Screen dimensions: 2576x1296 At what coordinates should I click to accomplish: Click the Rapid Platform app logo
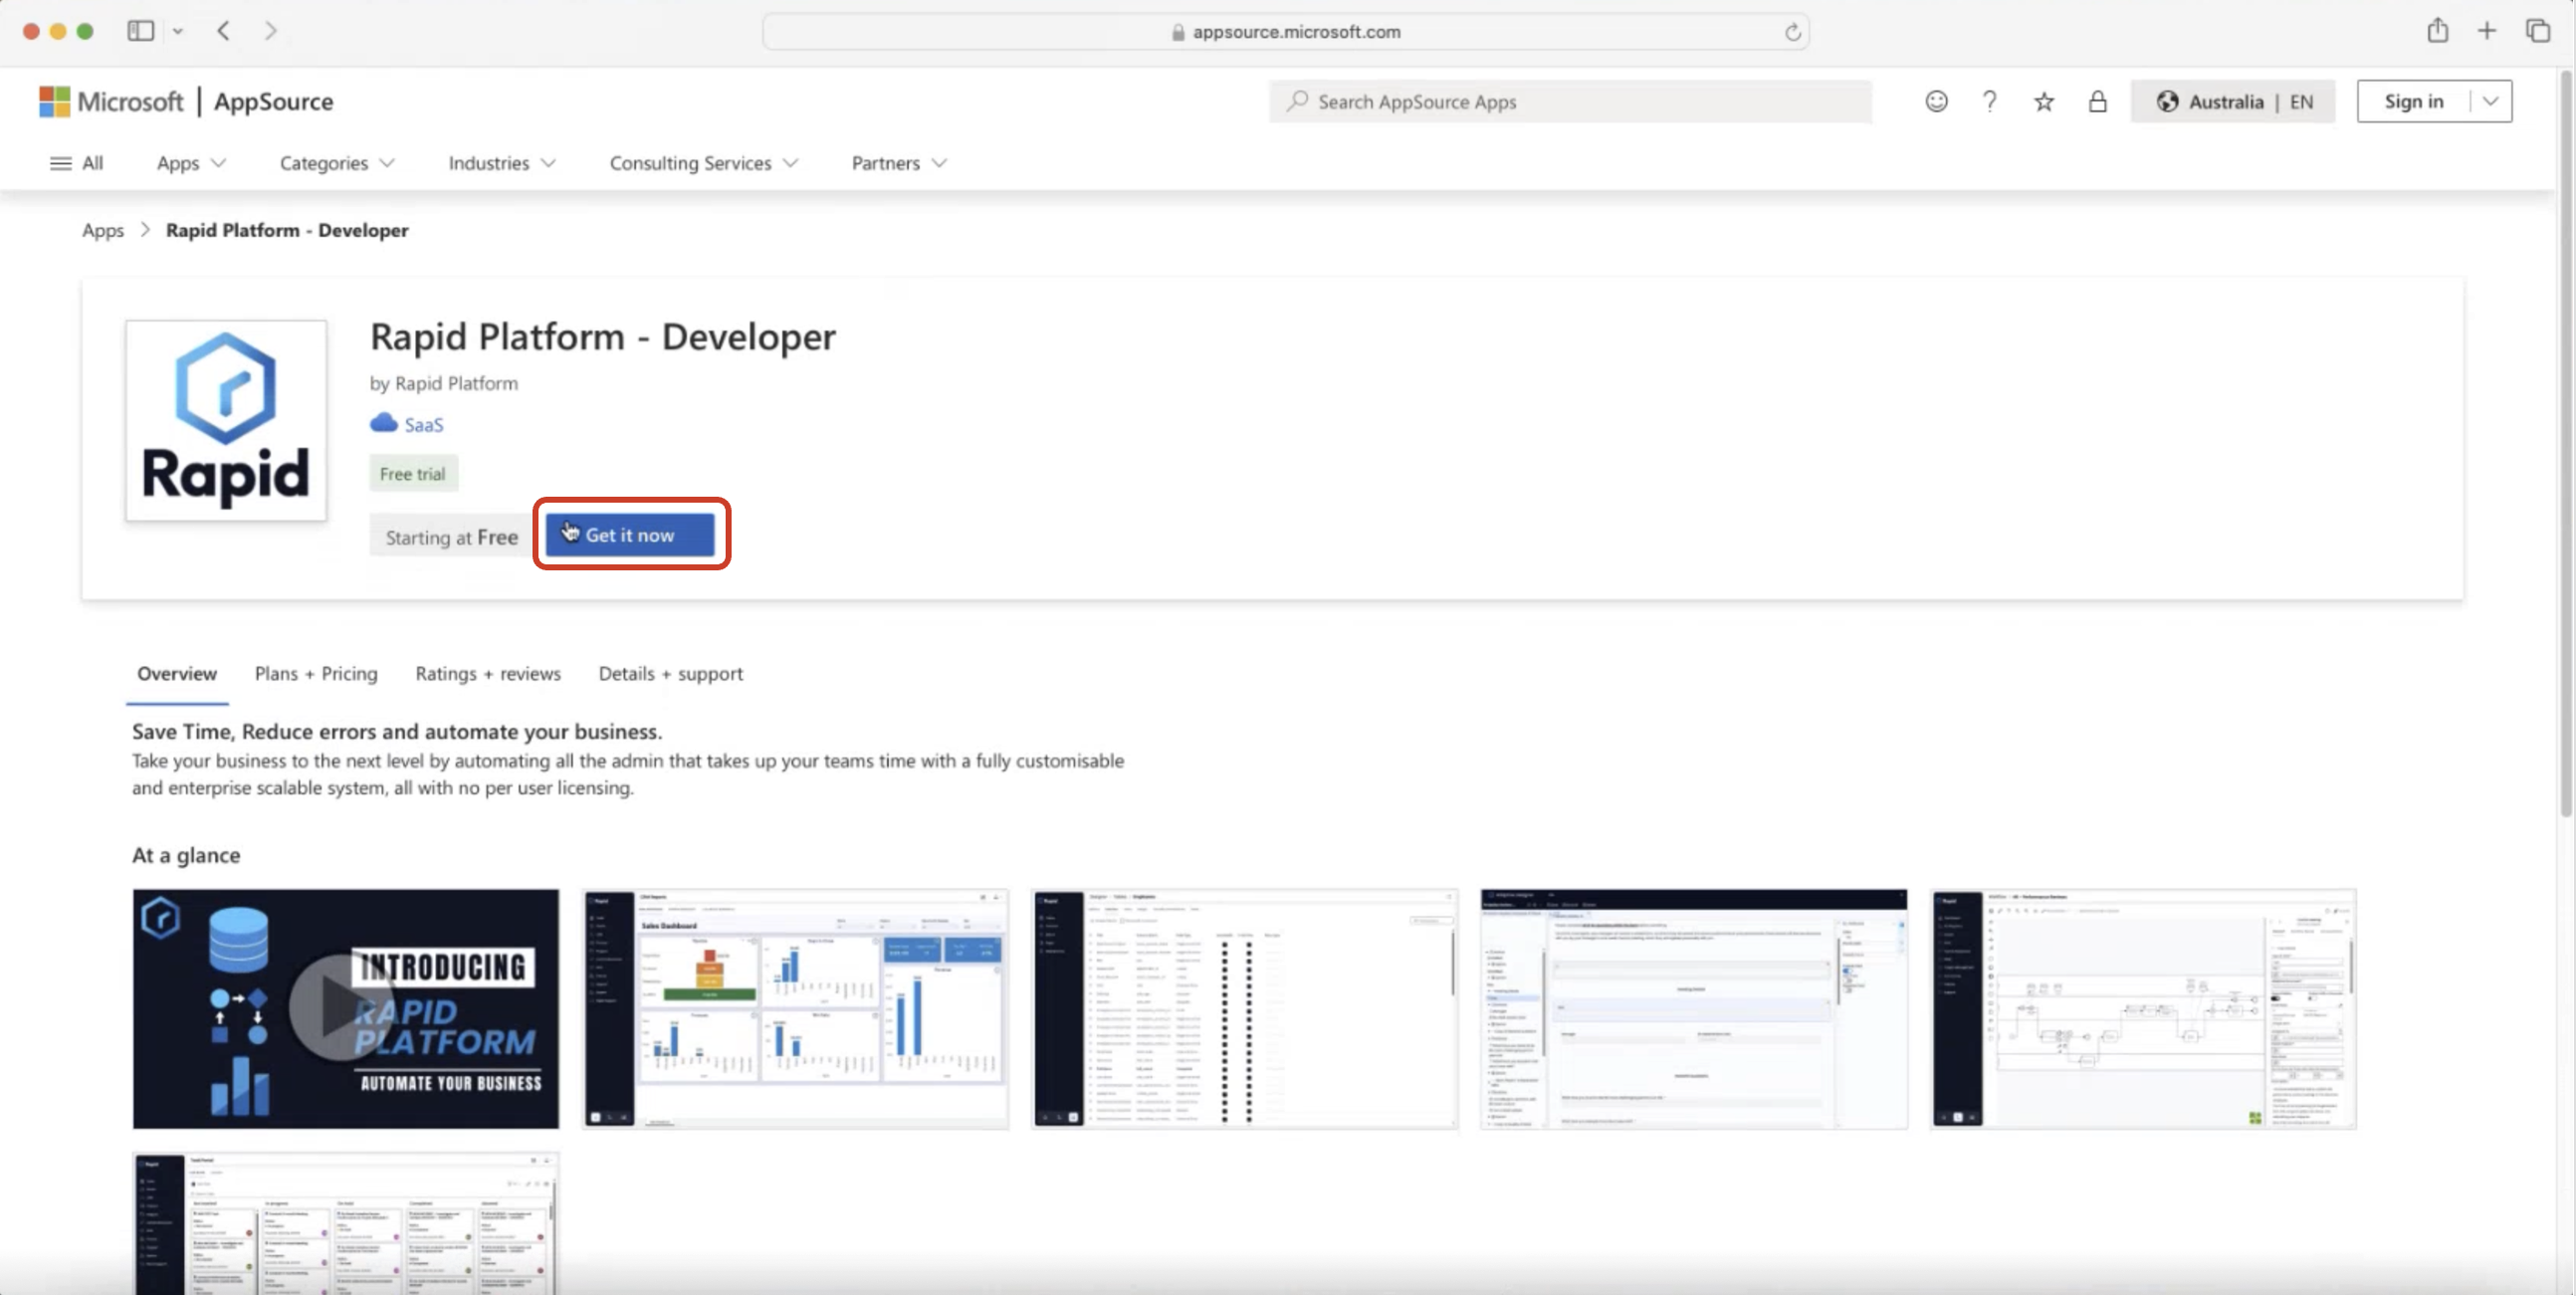click(x=226, y=420)
